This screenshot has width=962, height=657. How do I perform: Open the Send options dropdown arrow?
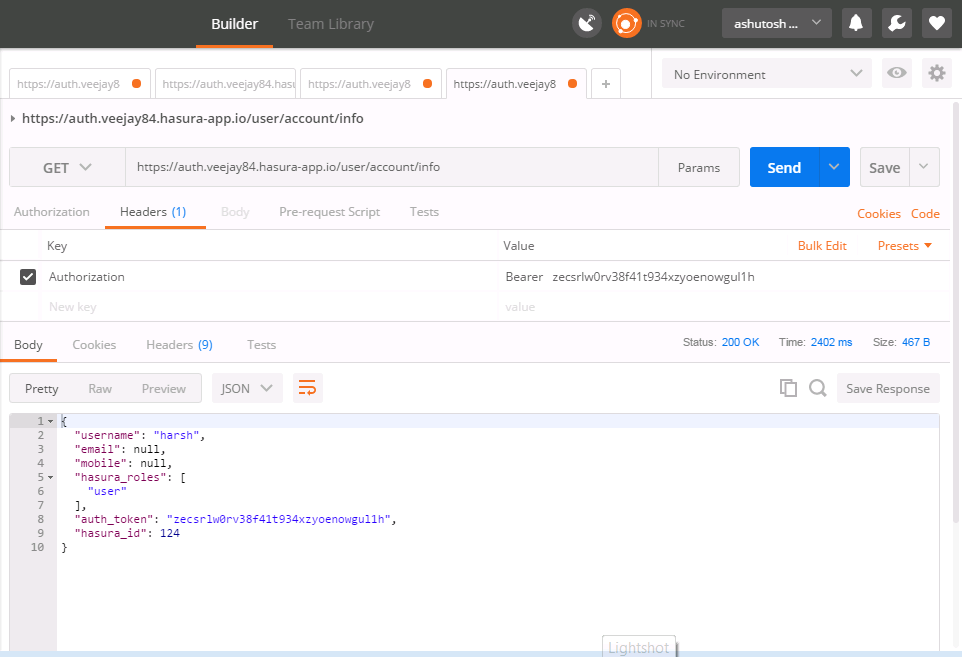click(x=834, y=167)
